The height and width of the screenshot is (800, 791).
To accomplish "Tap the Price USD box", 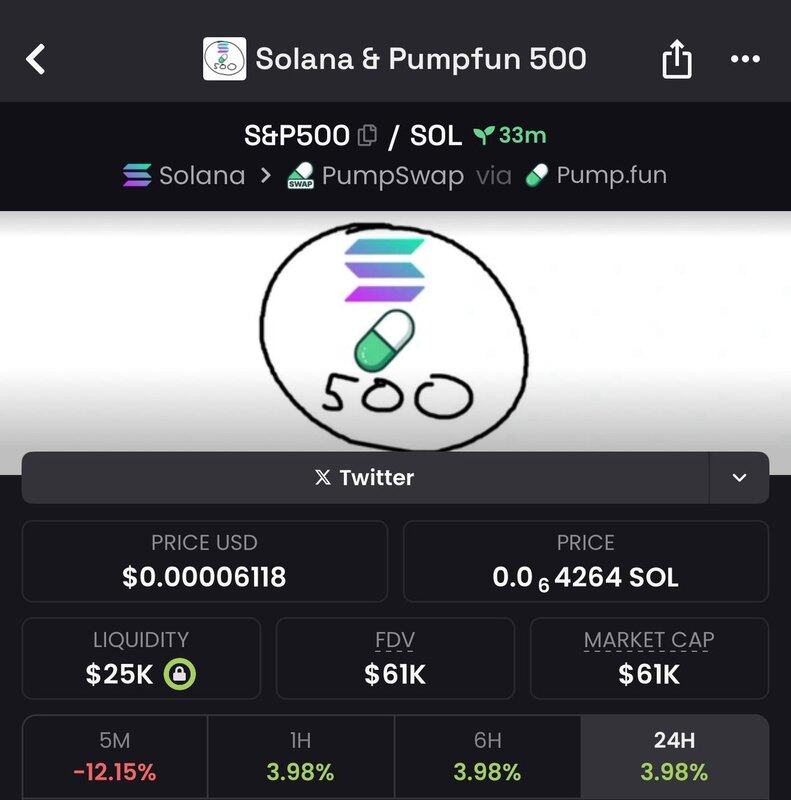I will [x=204, y=561].
